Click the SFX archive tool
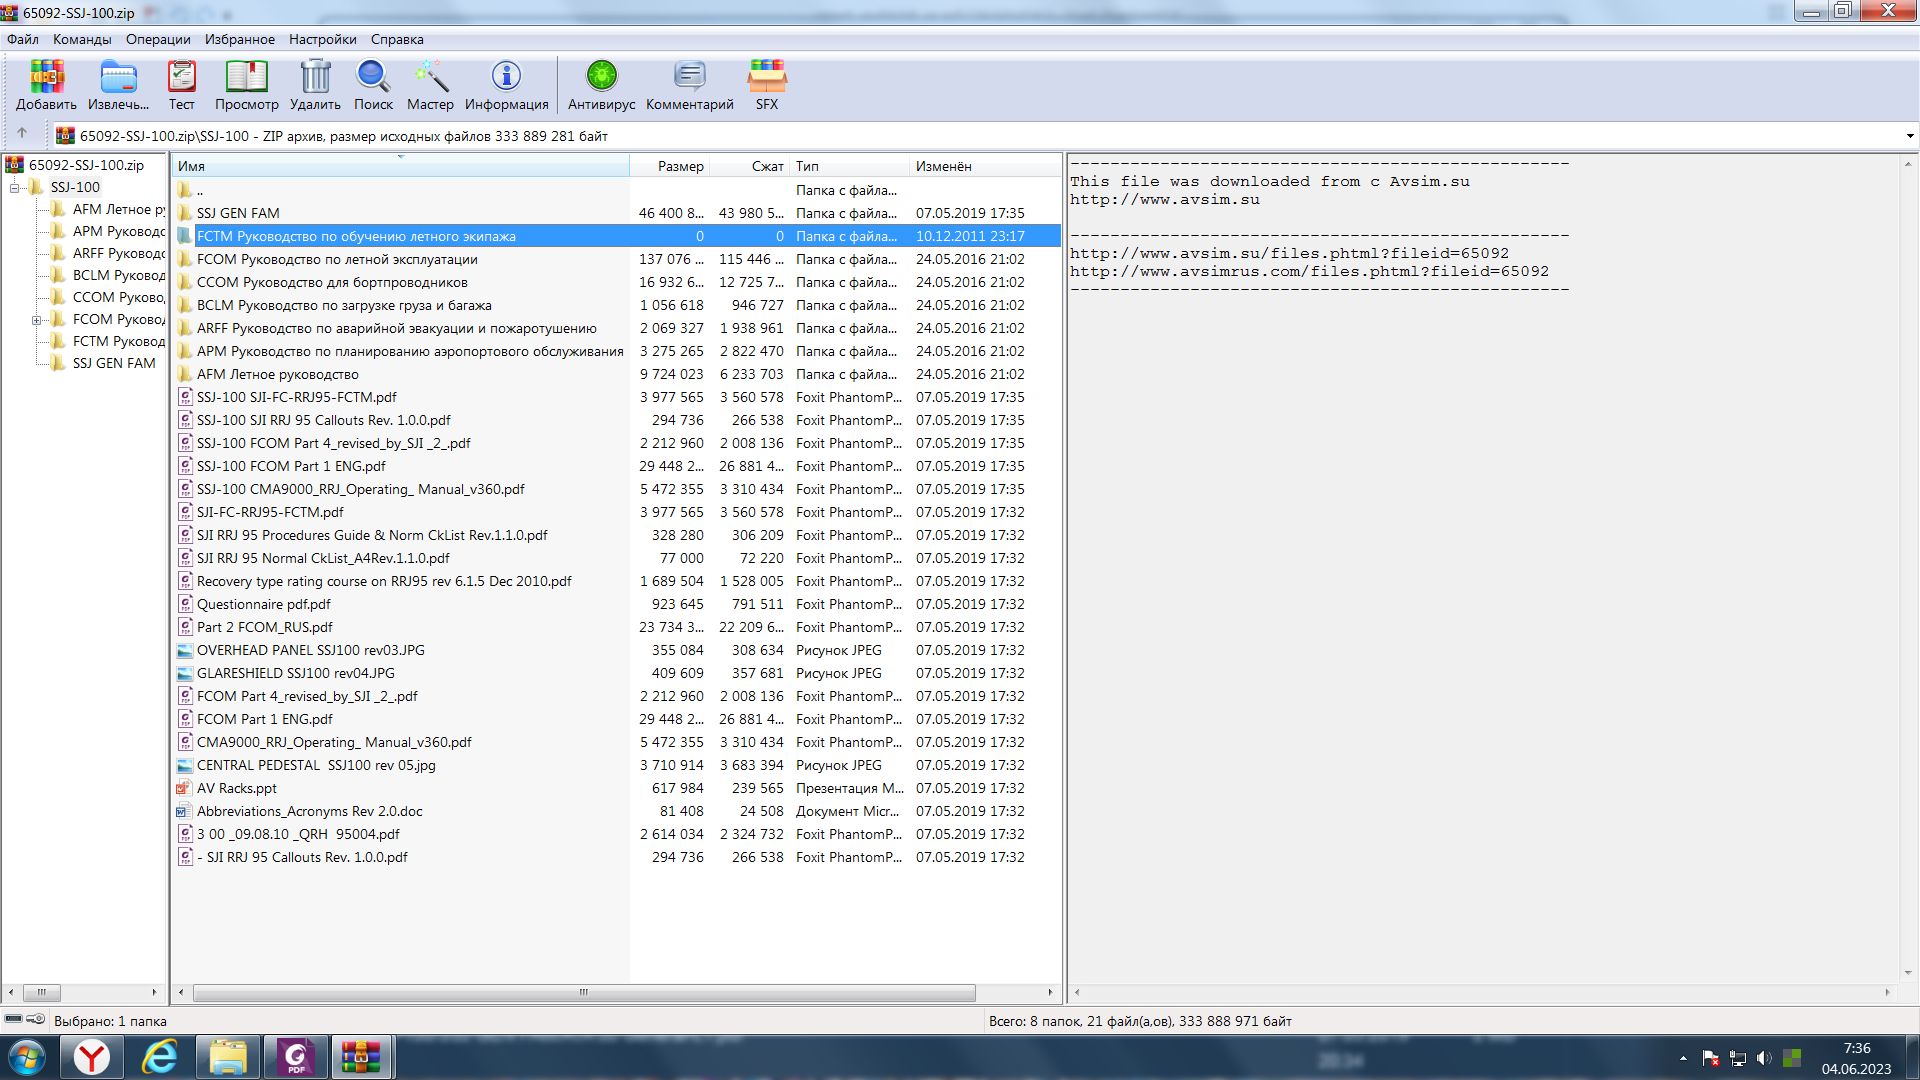The image size is (1920, 1080). 767,85
